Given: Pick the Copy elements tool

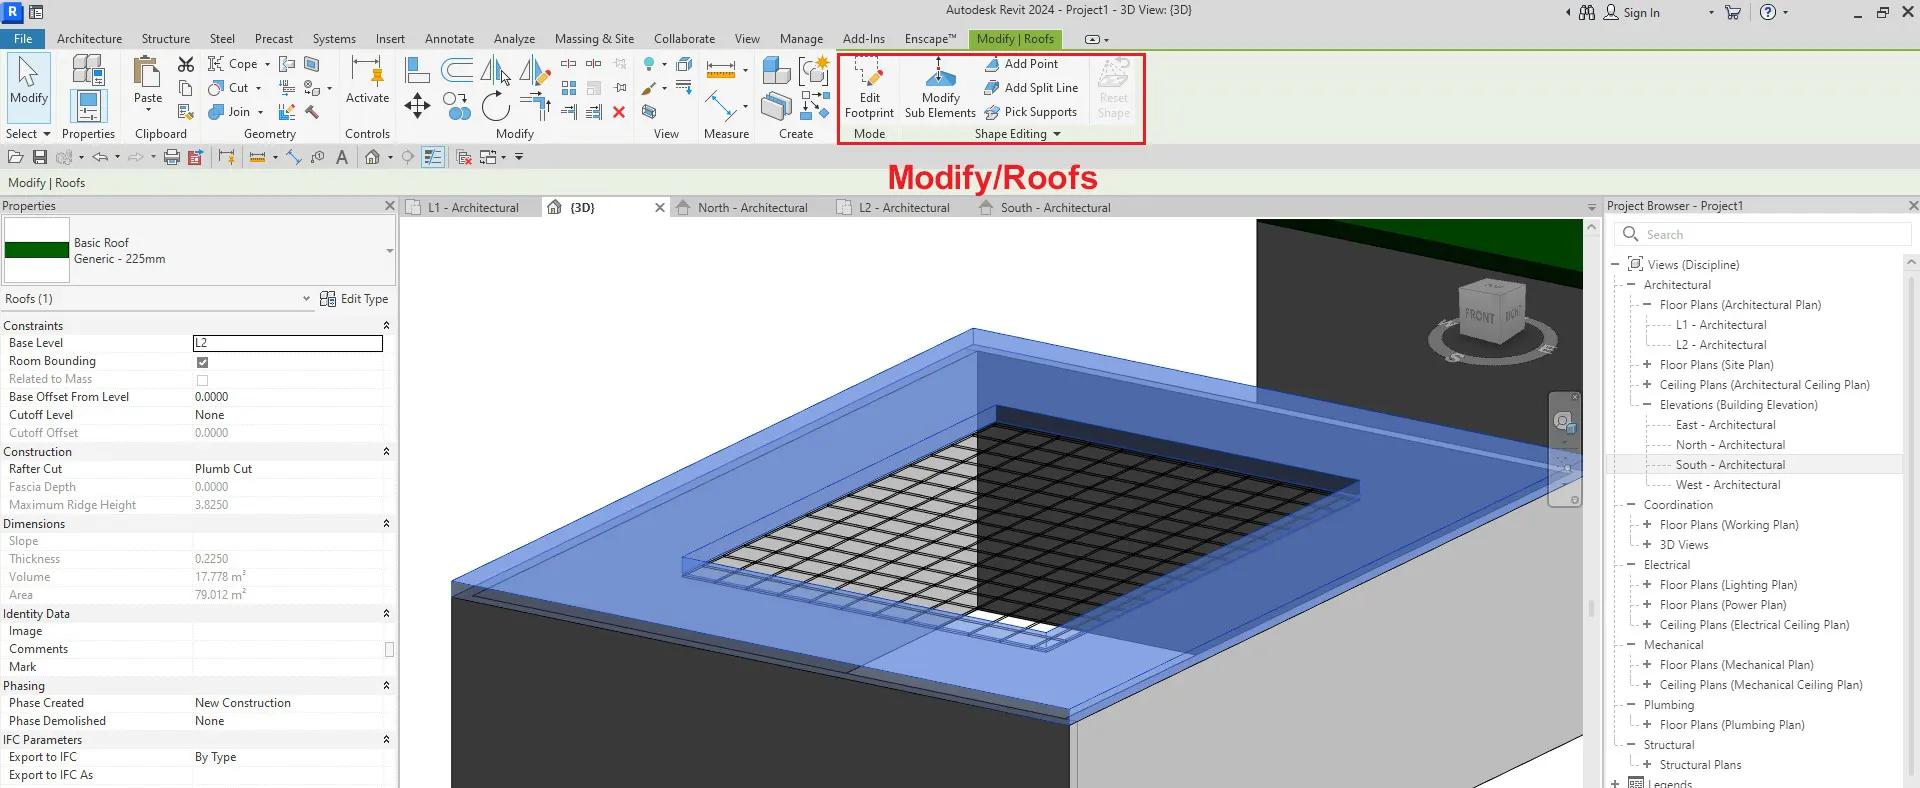Looking at the screenshot, I should 457,105.
